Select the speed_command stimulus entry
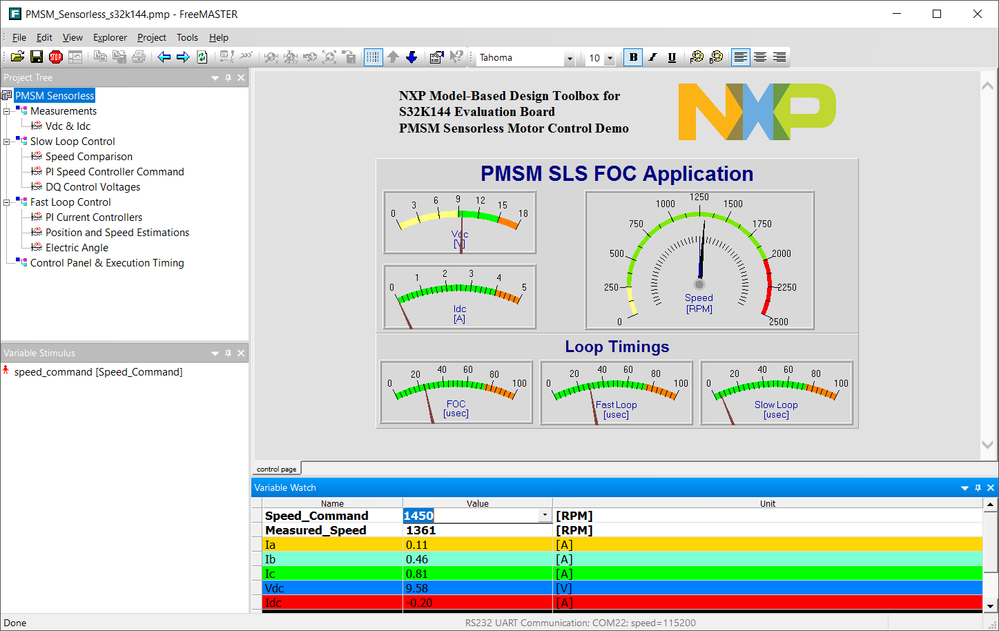 [x=98, y=372]
